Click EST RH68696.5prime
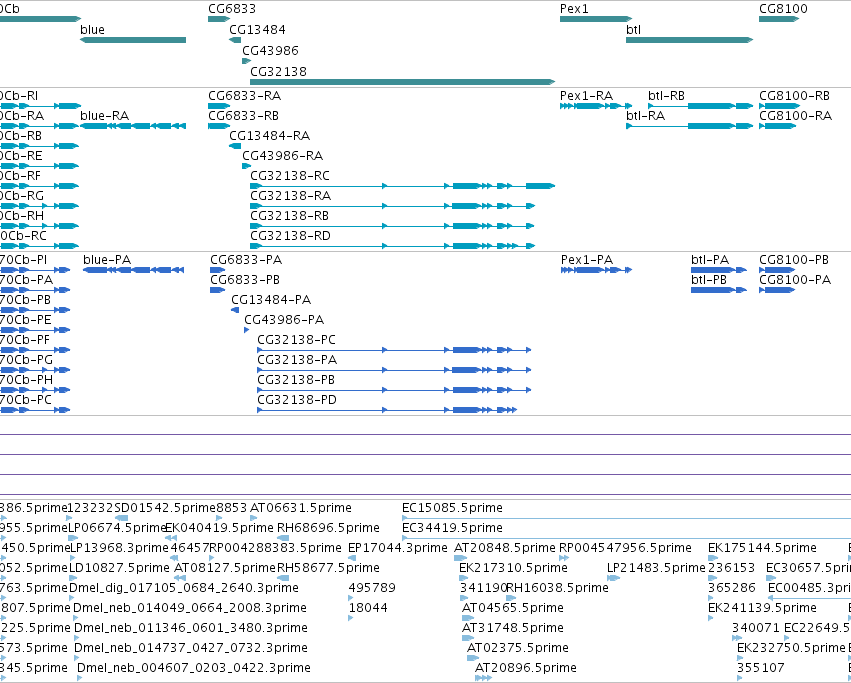This screenshot has width=851, height=683. point(328,528)
